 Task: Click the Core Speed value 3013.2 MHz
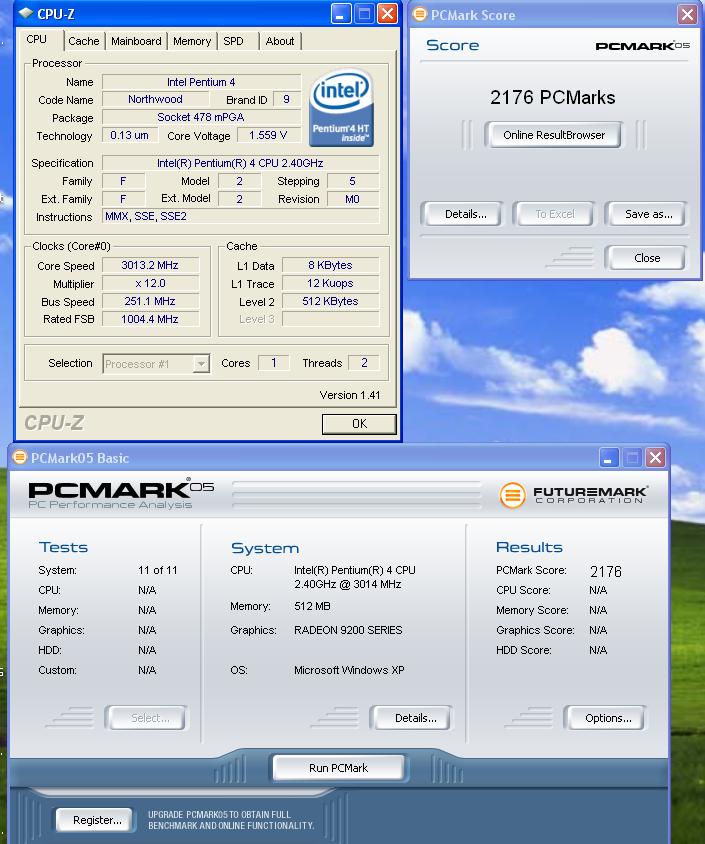pos(150,265)
